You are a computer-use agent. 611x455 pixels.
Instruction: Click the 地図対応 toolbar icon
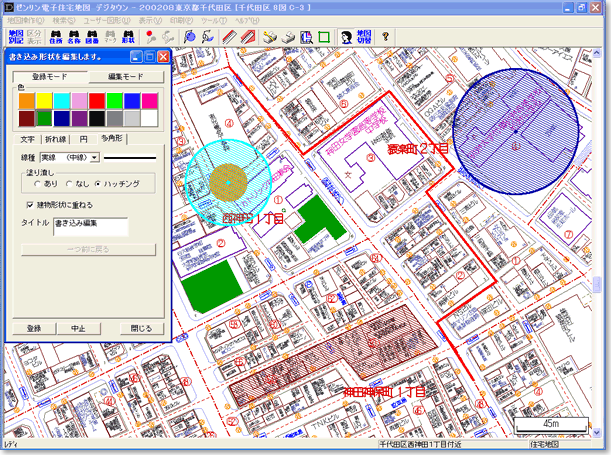pyautogui.click(x=14, y=37)
